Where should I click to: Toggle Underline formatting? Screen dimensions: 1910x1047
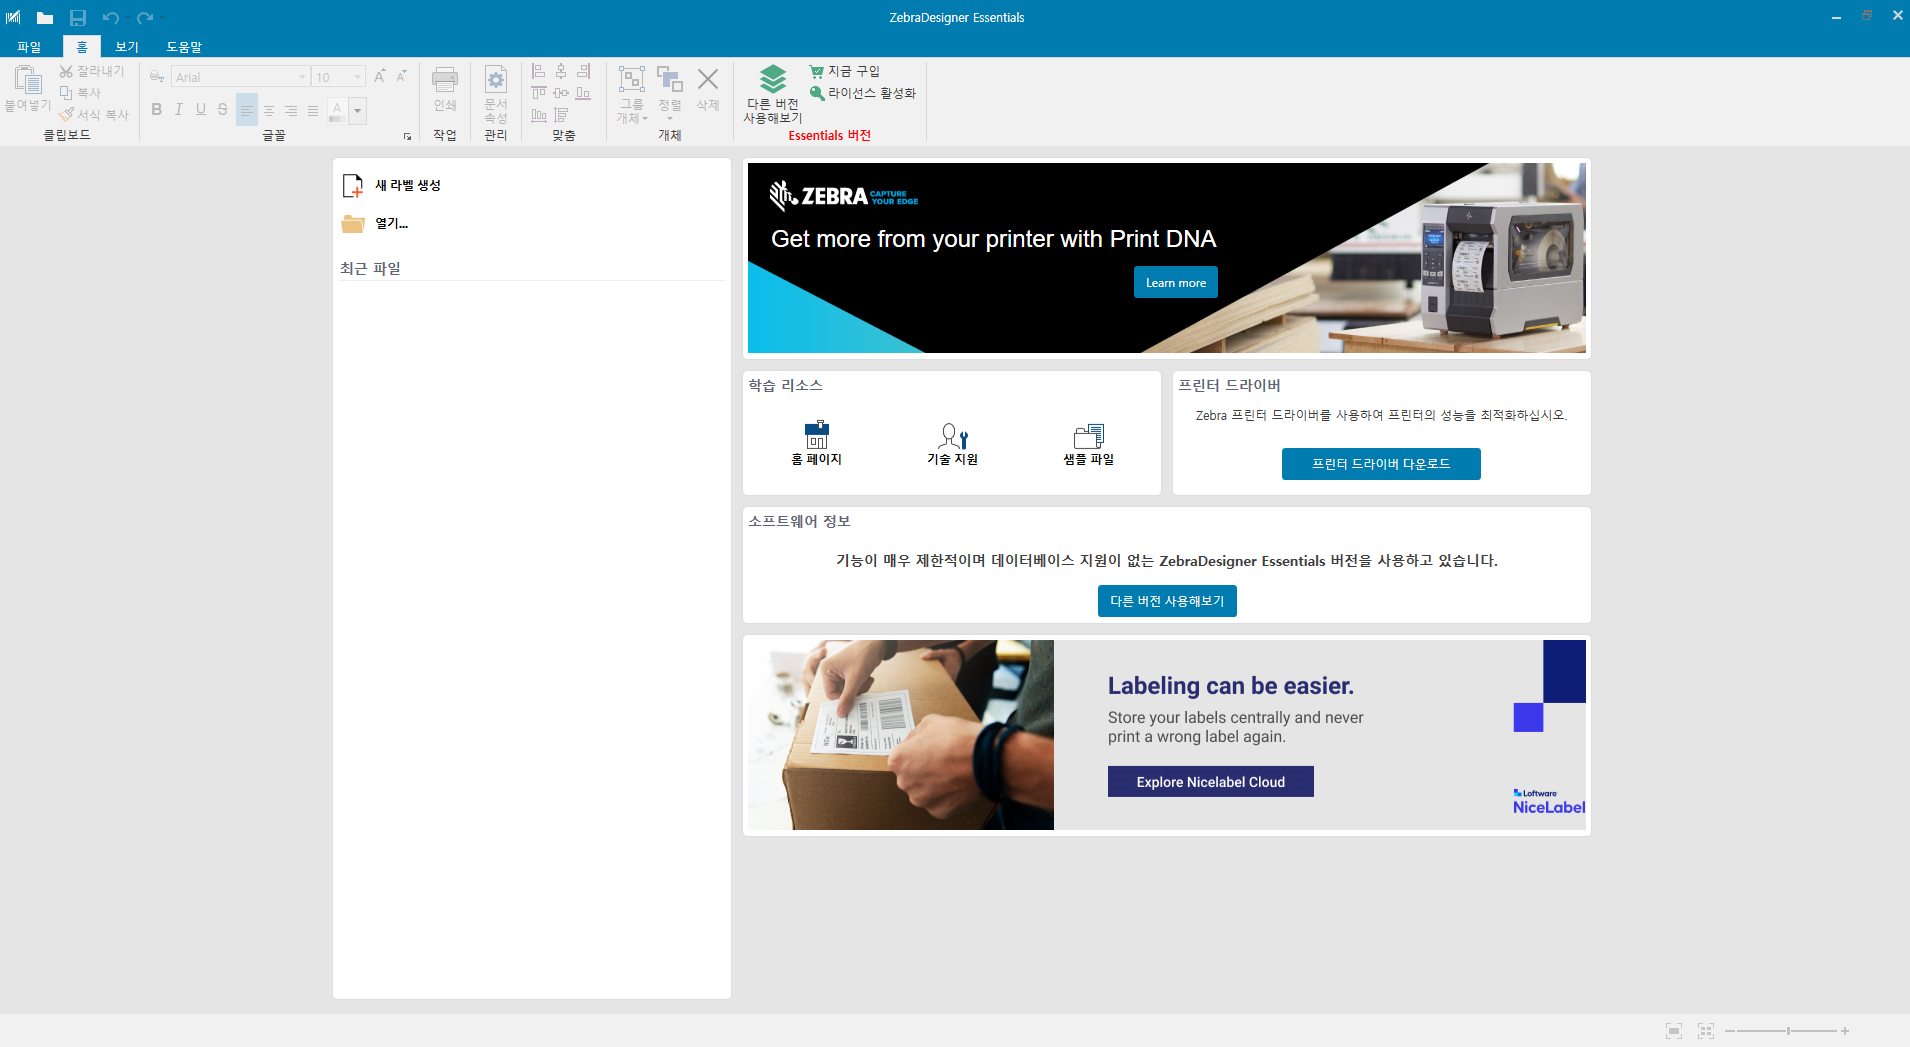click(201, 110)
